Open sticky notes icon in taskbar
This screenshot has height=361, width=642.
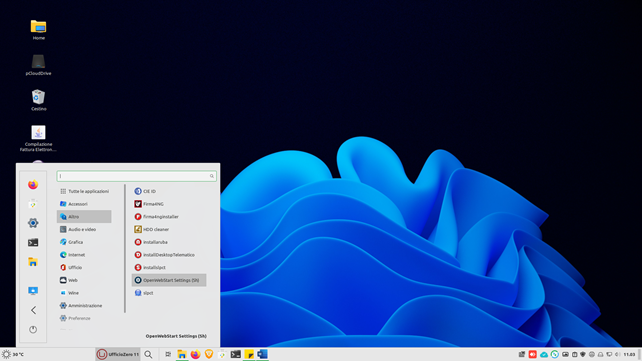tap(249, 354)
